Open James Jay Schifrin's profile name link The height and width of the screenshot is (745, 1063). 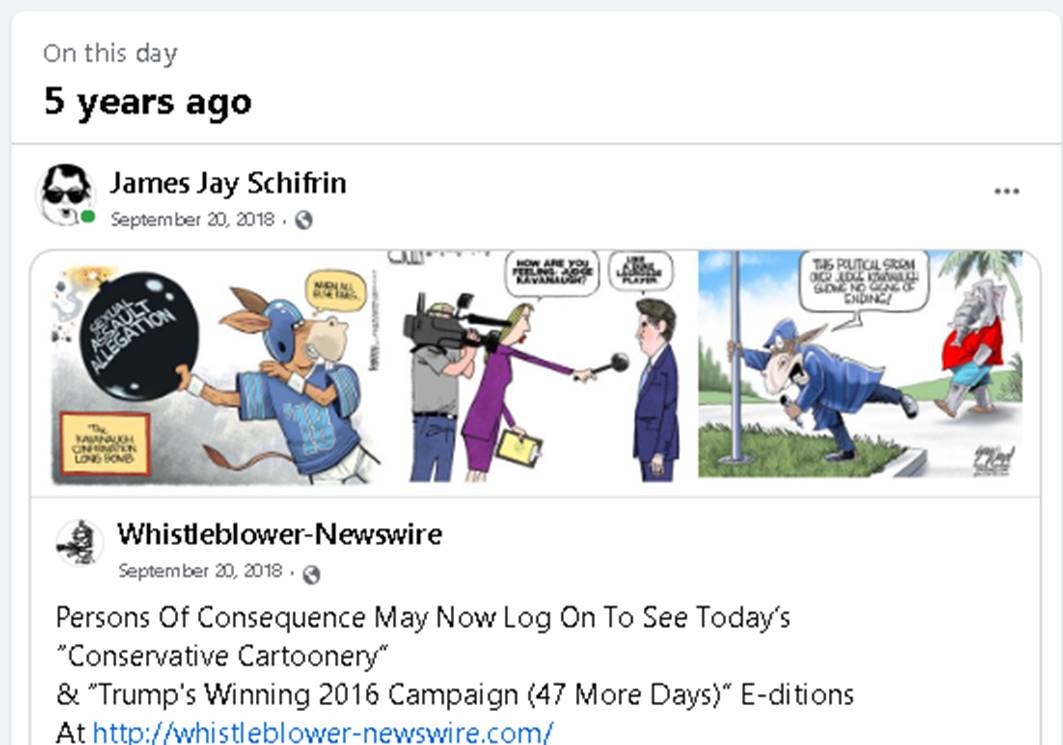click(228, 183)
